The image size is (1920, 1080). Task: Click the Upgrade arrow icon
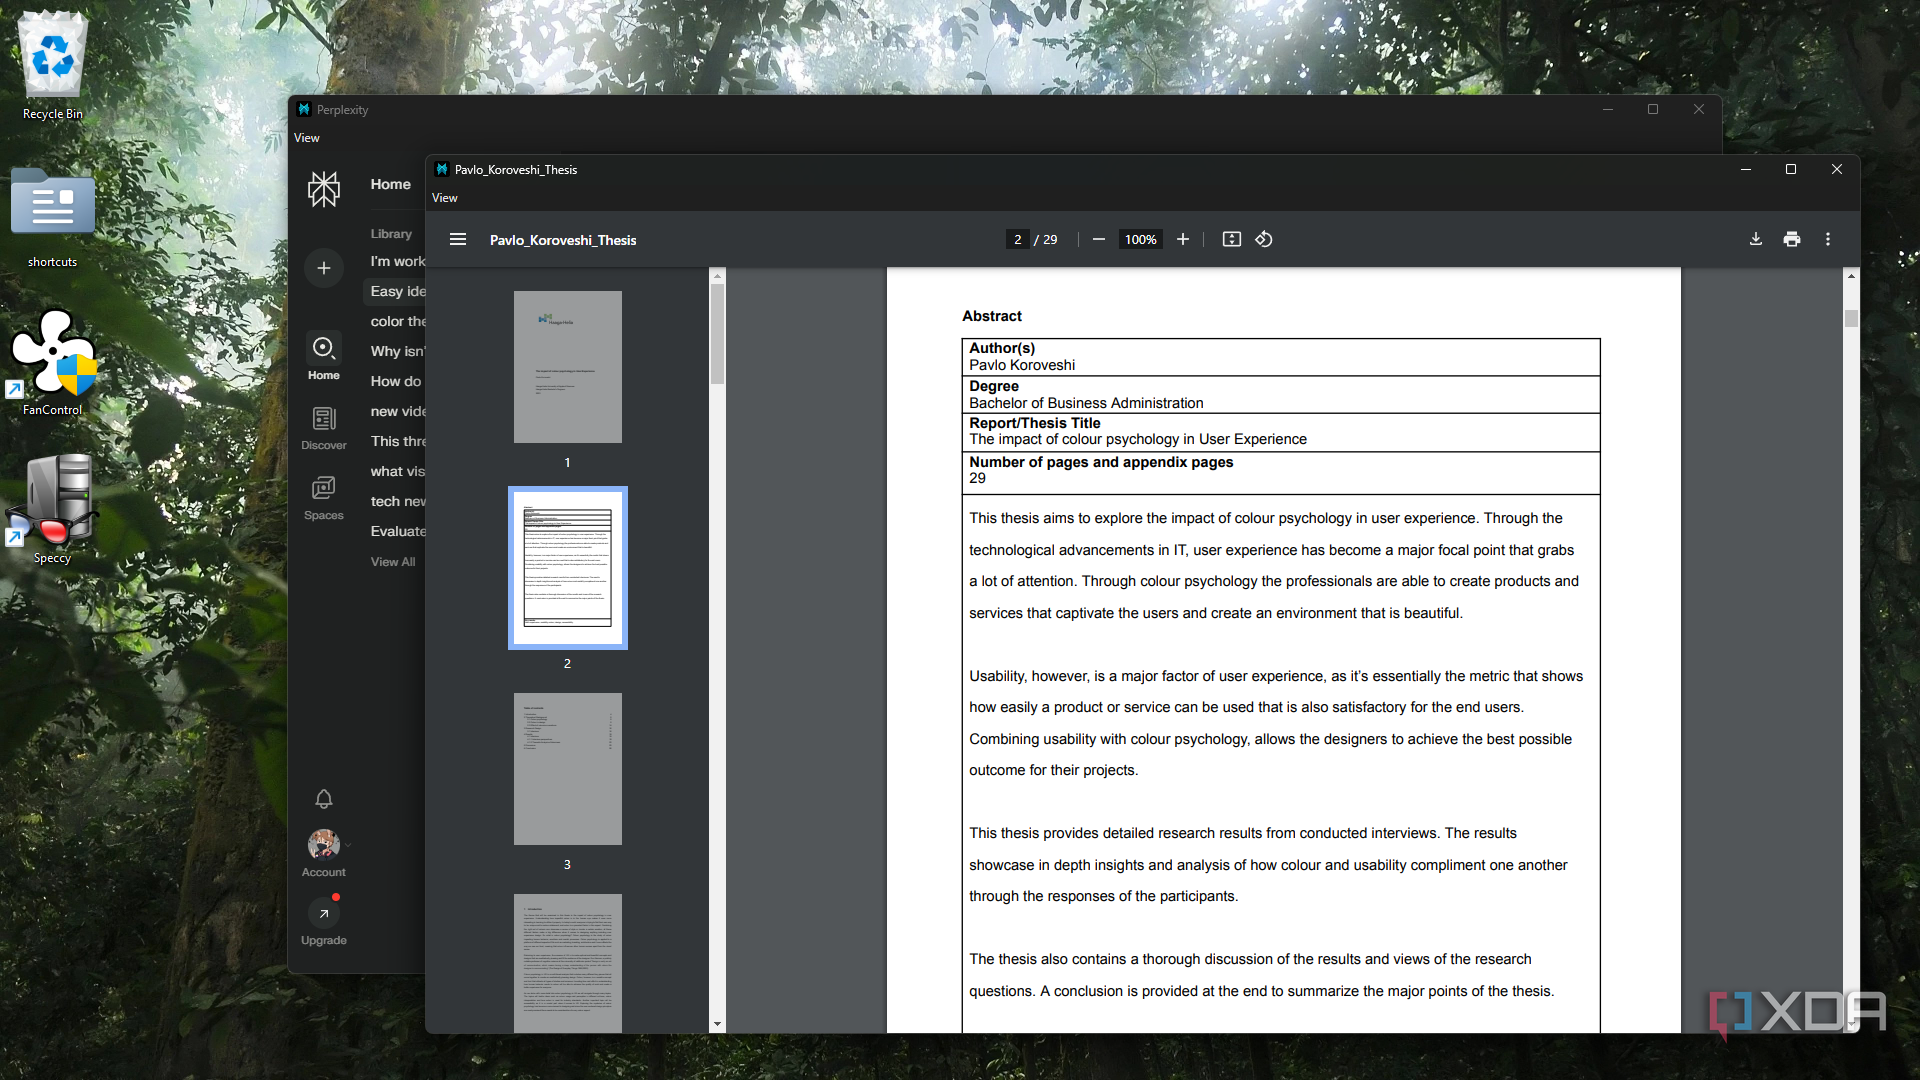click(324, 913)
